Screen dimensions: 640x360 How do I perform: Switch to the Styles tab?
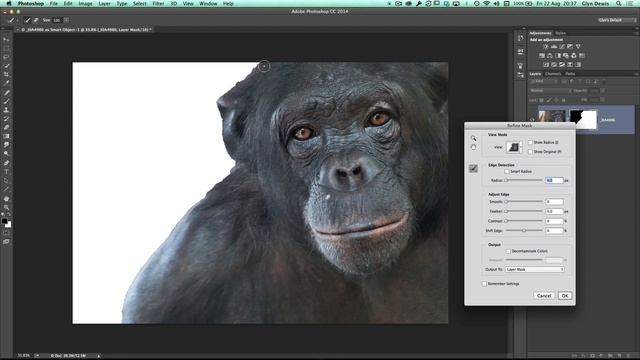coord(560,33)
